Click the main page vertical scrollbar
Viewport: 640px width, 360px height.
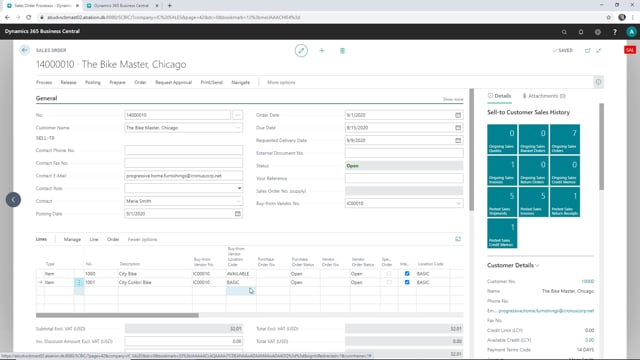[x=472, y=149]
